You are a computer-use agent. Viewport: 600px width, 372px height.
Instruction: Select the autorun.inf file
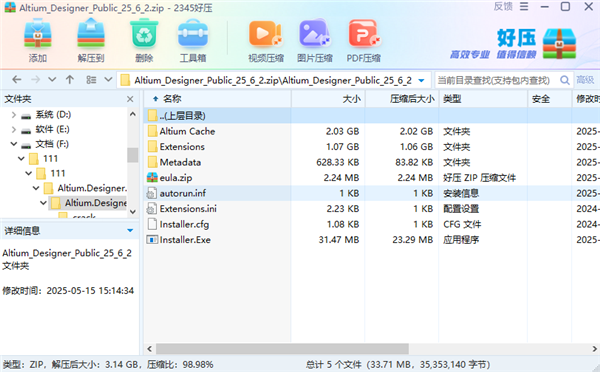coord(183,193)
